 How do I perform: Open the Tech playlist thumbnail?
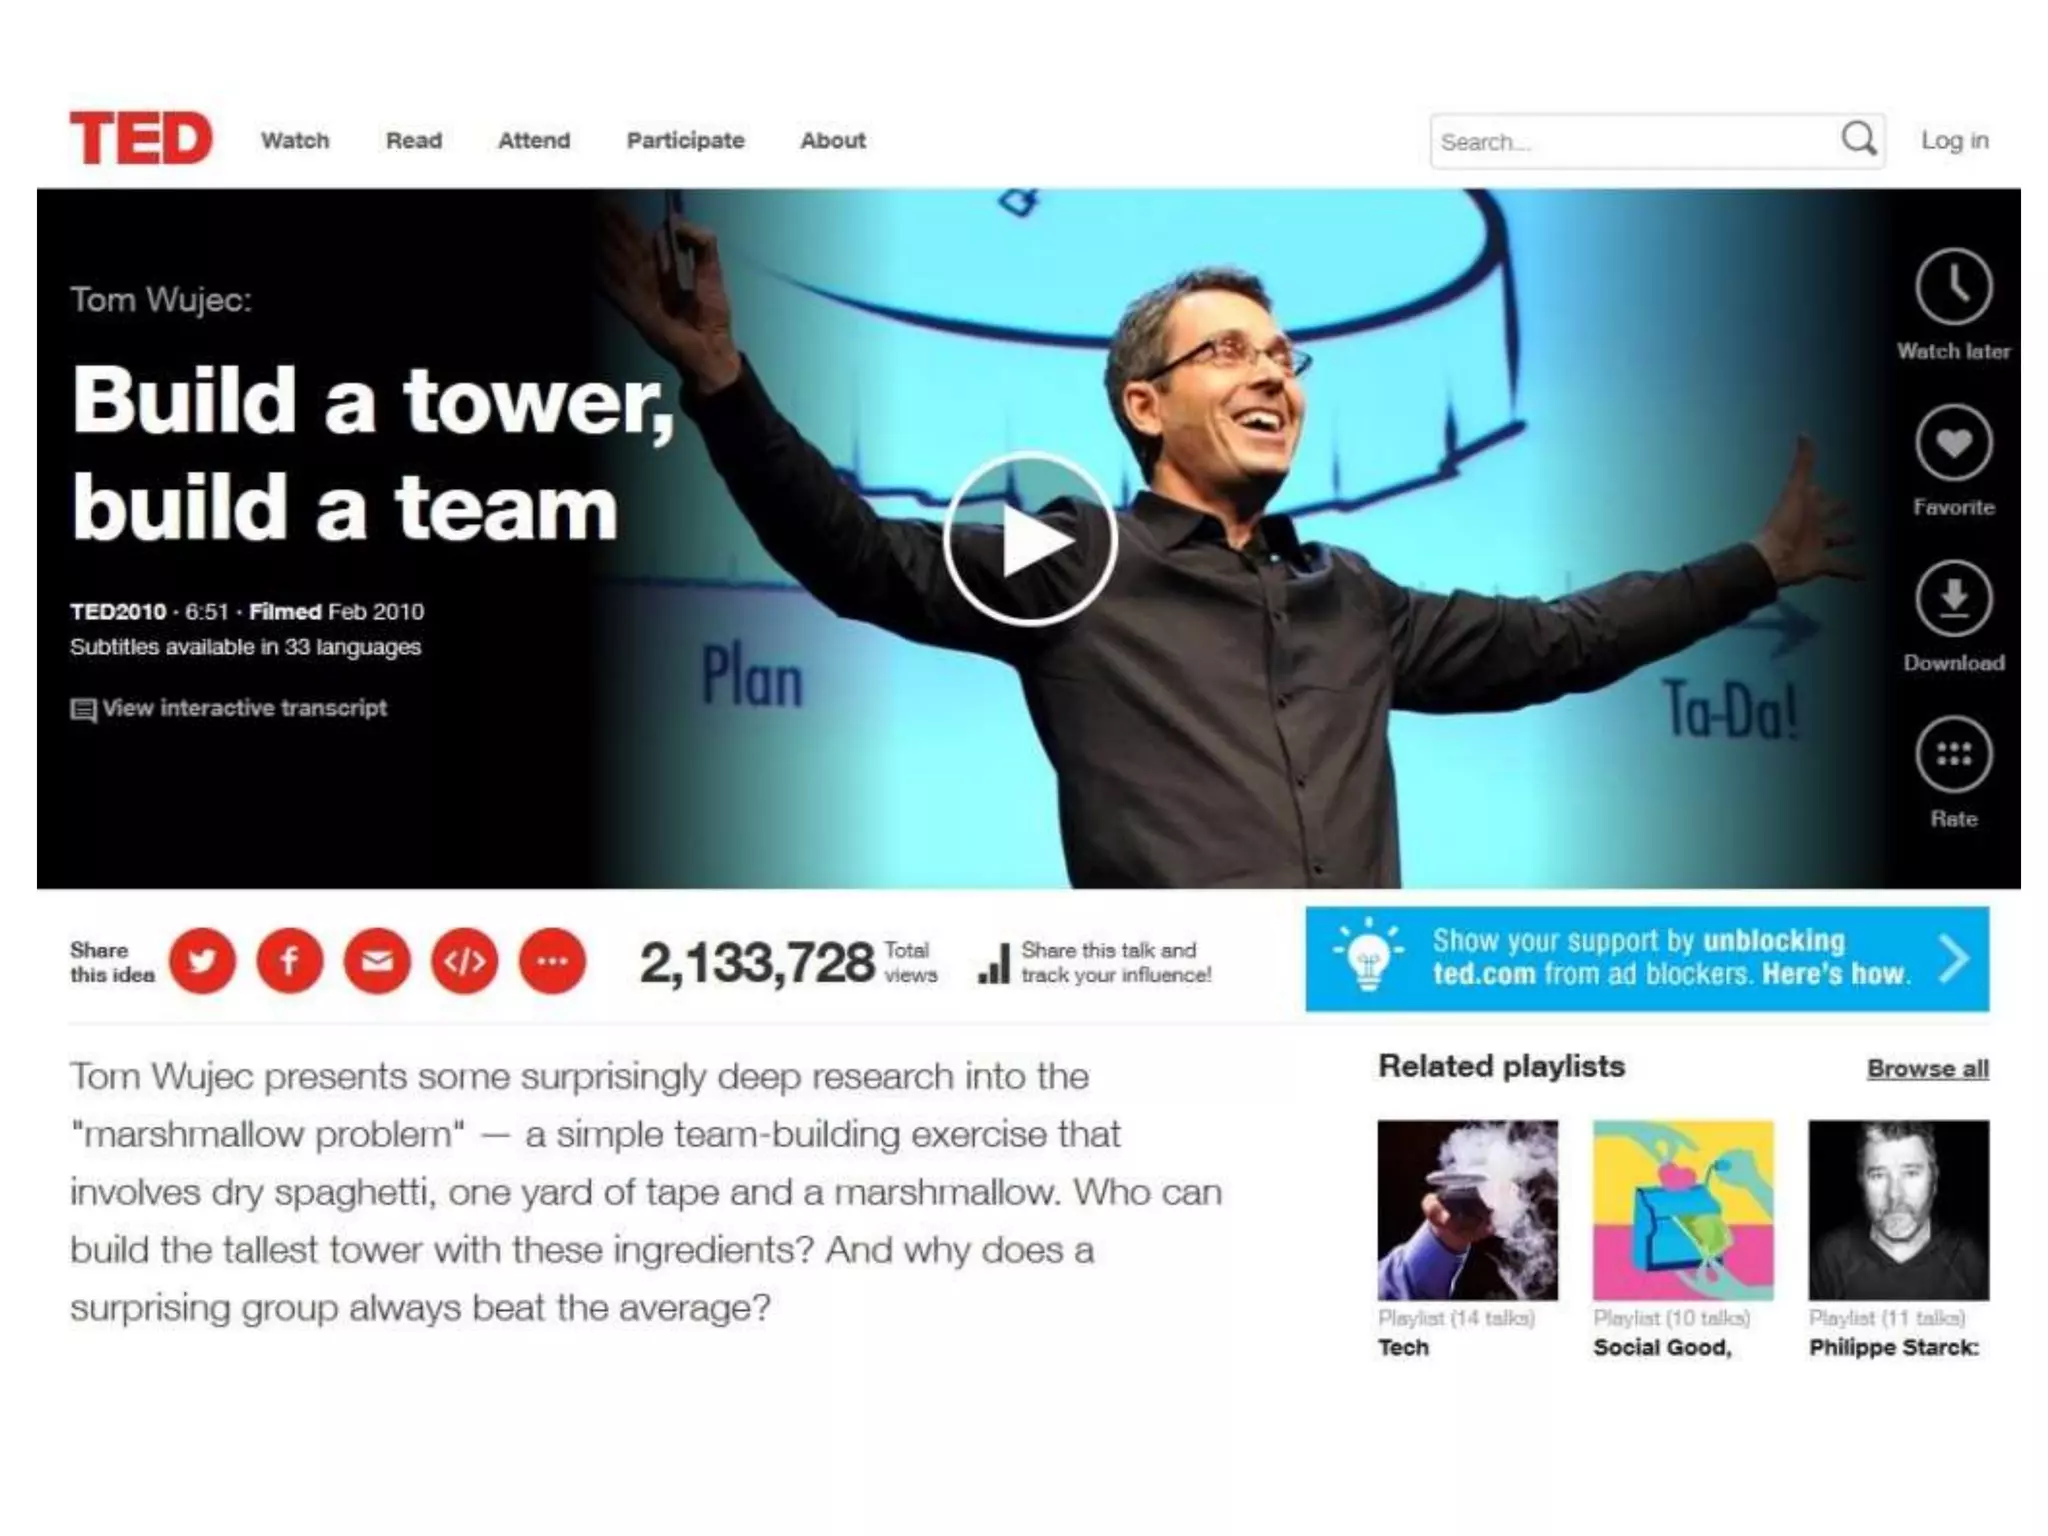[1467, 1209]
